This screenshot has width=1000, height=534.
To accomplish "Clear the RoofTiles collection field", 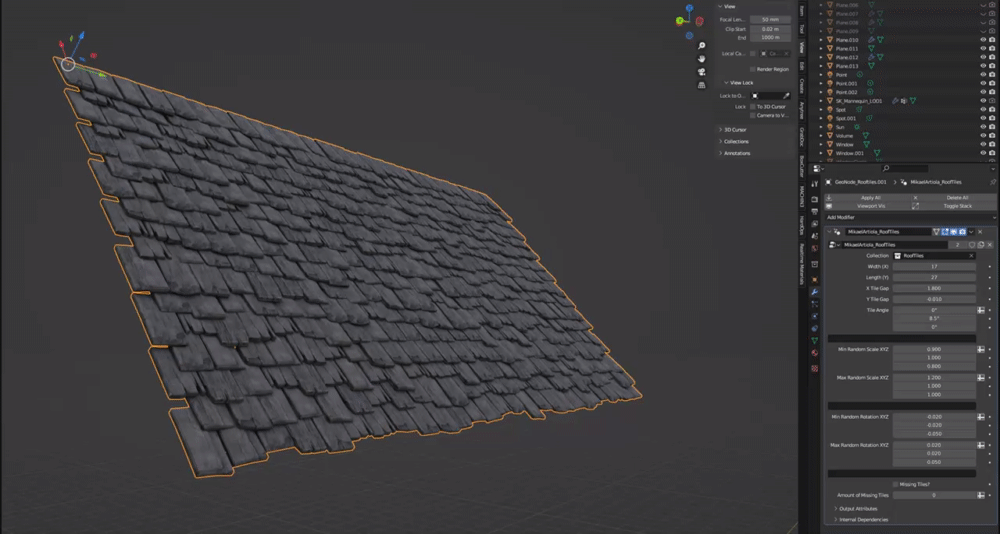I will 971,256.
